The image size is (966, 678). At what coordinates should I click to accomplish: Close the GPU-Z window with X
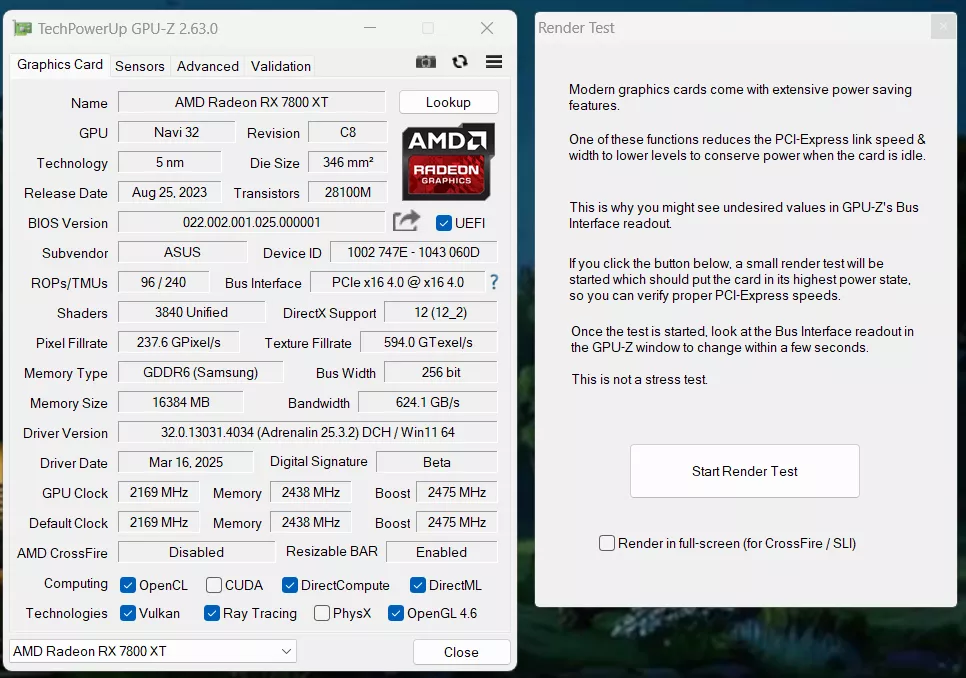click(487, 28)
